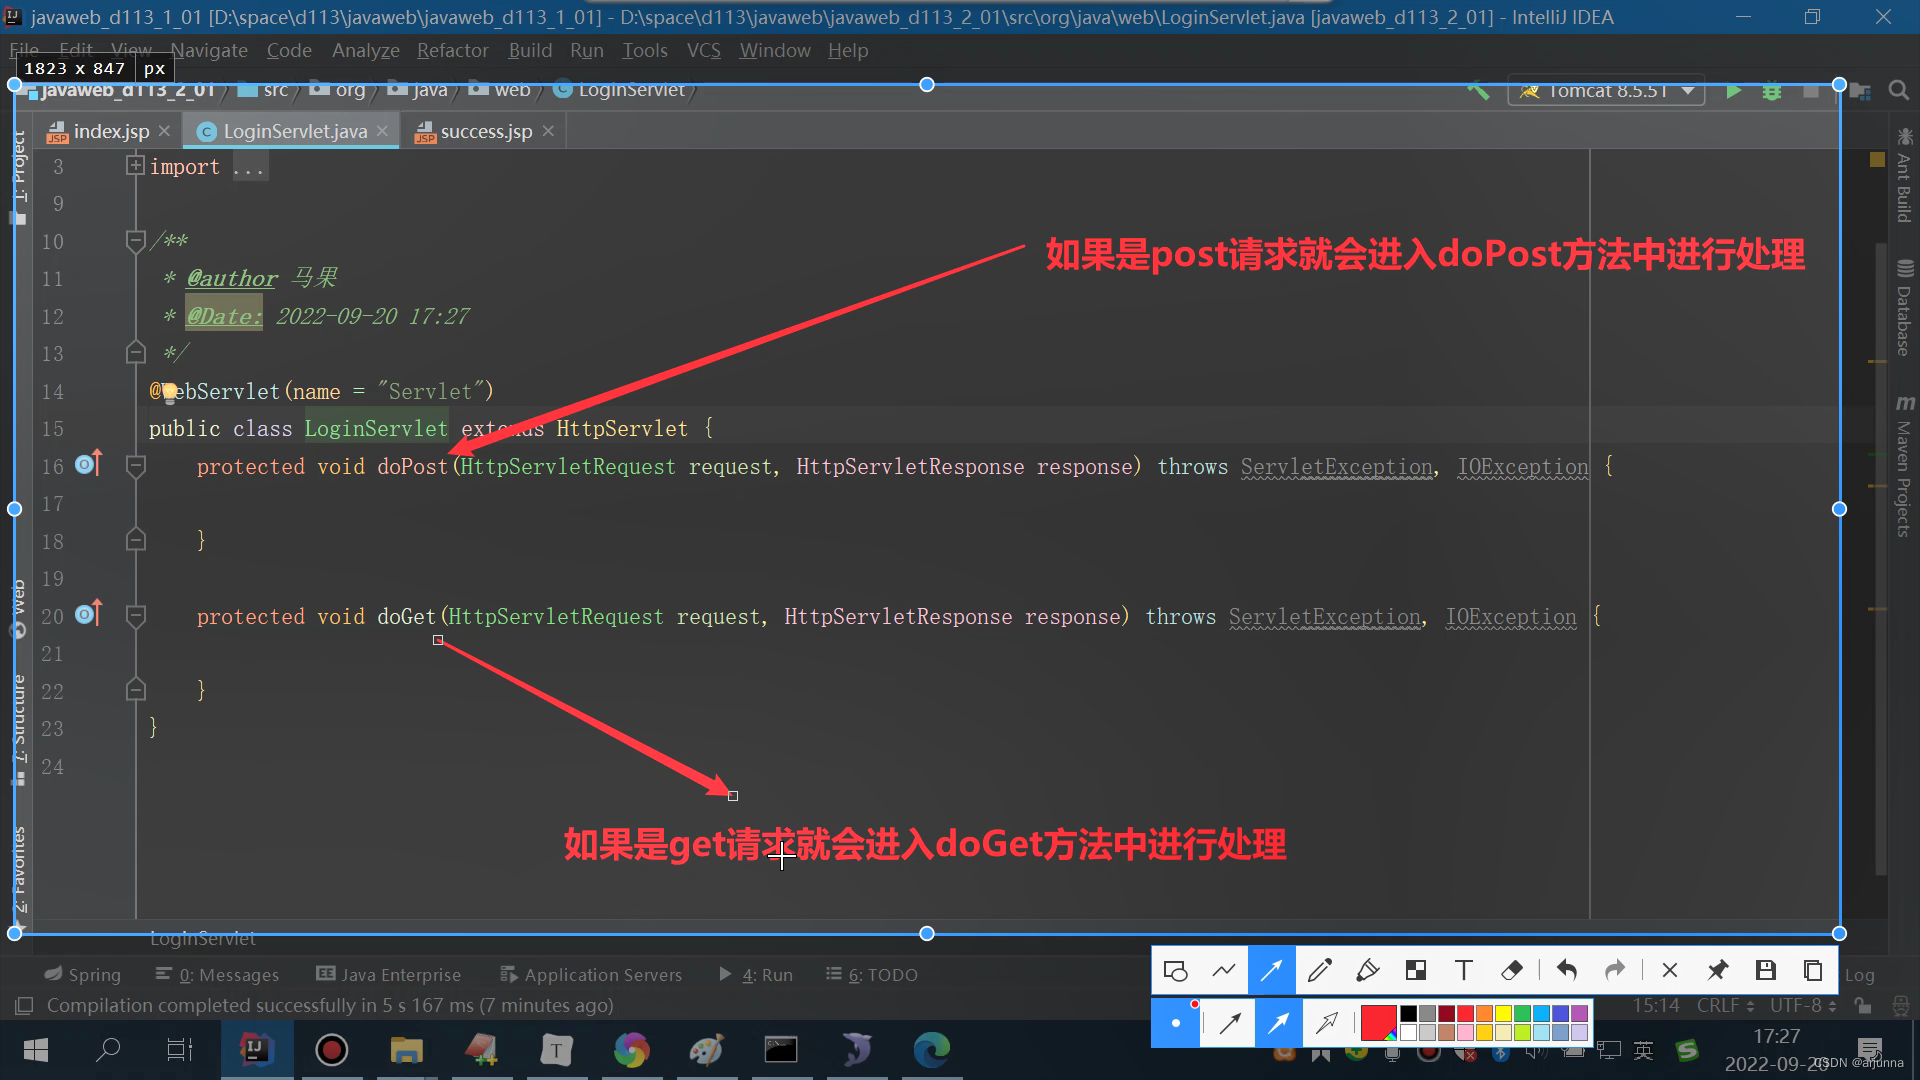Select the rectangle/ellipse shape annotation tool
Image resolution: width=1920 pixels, height=1080 pixels.
pyautogui.click(x=1175, y=970)
